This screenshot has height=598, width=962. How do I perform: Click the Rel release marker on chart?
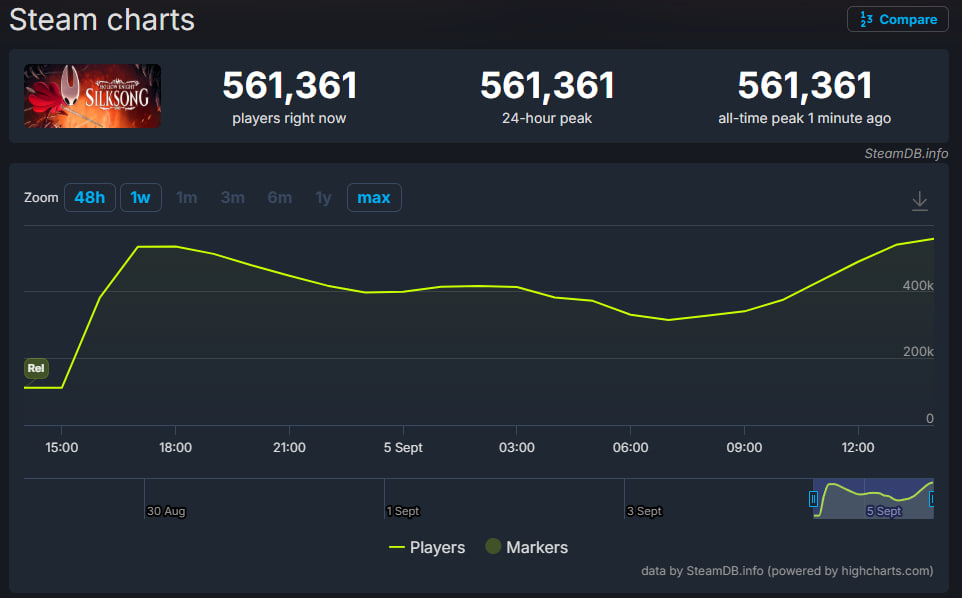point(36,368)
